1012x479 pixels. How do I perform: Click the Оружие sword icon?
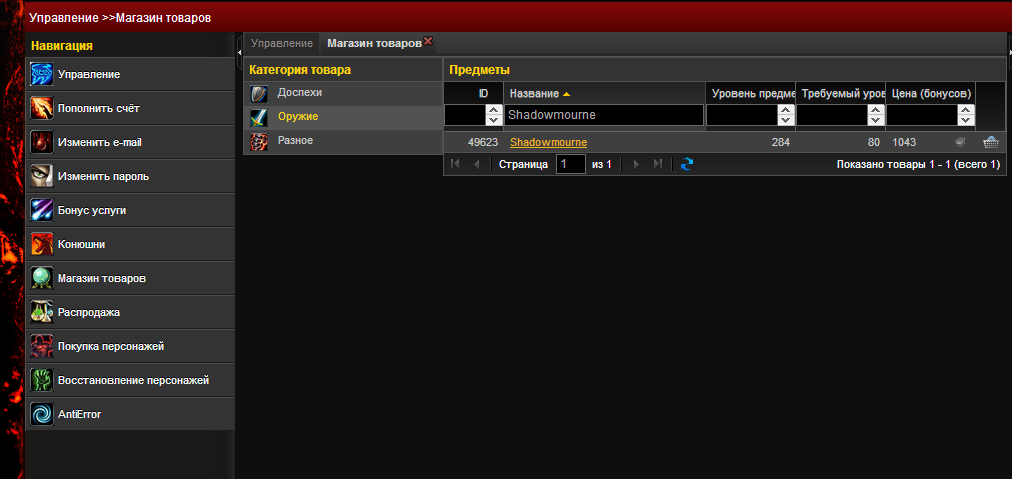(259, 117)
